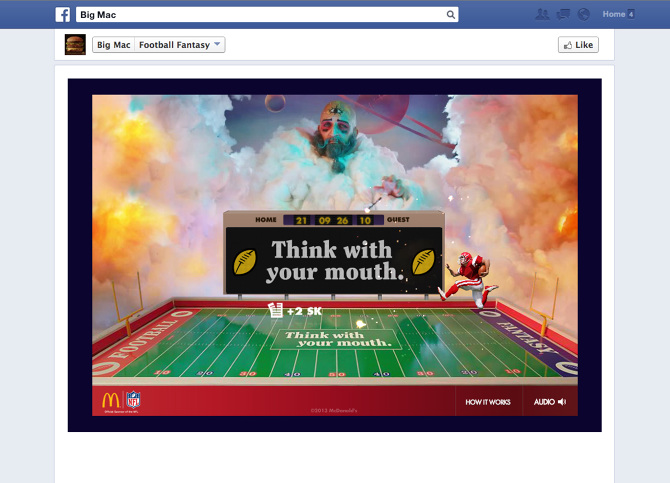Click the Facebook logo icon
The width and height of the screenshot is (670, 483).
(x=62, y=15)
